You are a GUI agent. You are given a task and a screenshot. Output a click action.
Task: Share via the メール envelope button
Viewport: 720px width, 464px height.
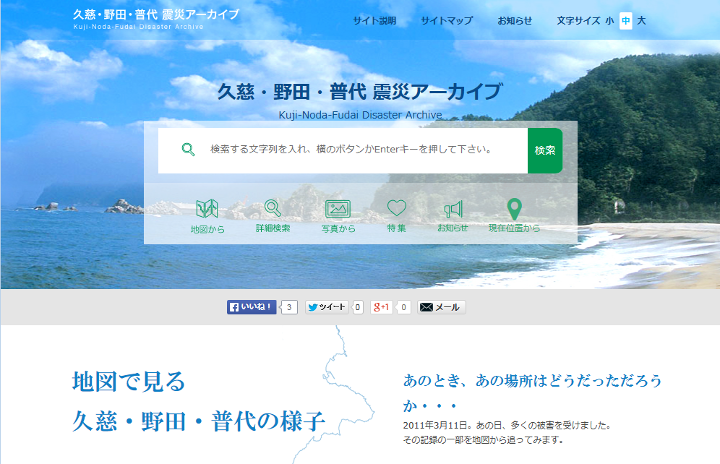pos(441,307)
